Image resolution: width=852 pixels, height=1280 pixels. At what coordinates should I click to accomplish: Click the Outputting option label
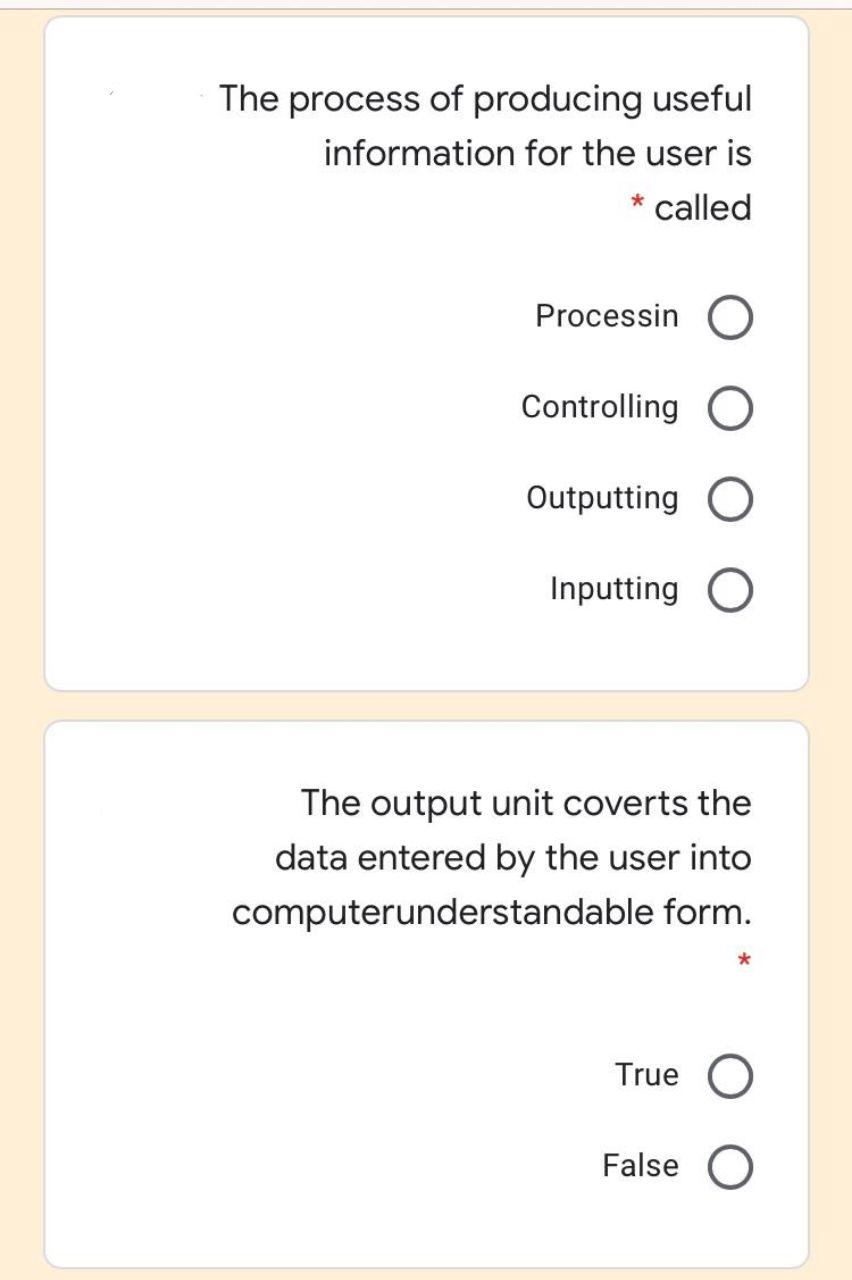[x=602, y=496]
